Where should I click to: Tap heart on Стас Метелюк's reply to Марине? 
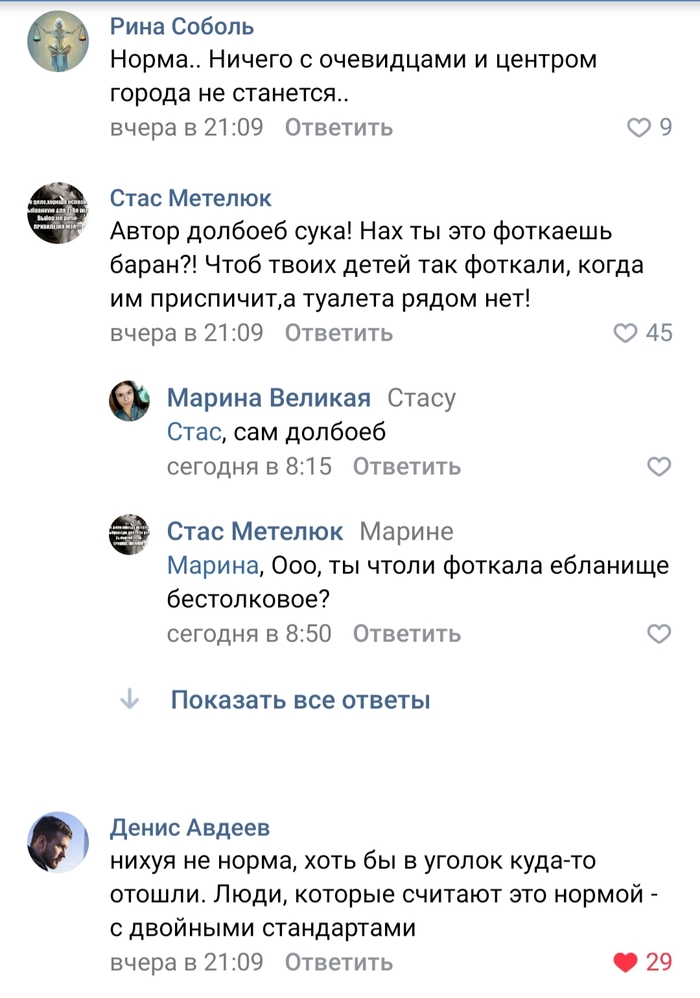[x=659, y=633]
